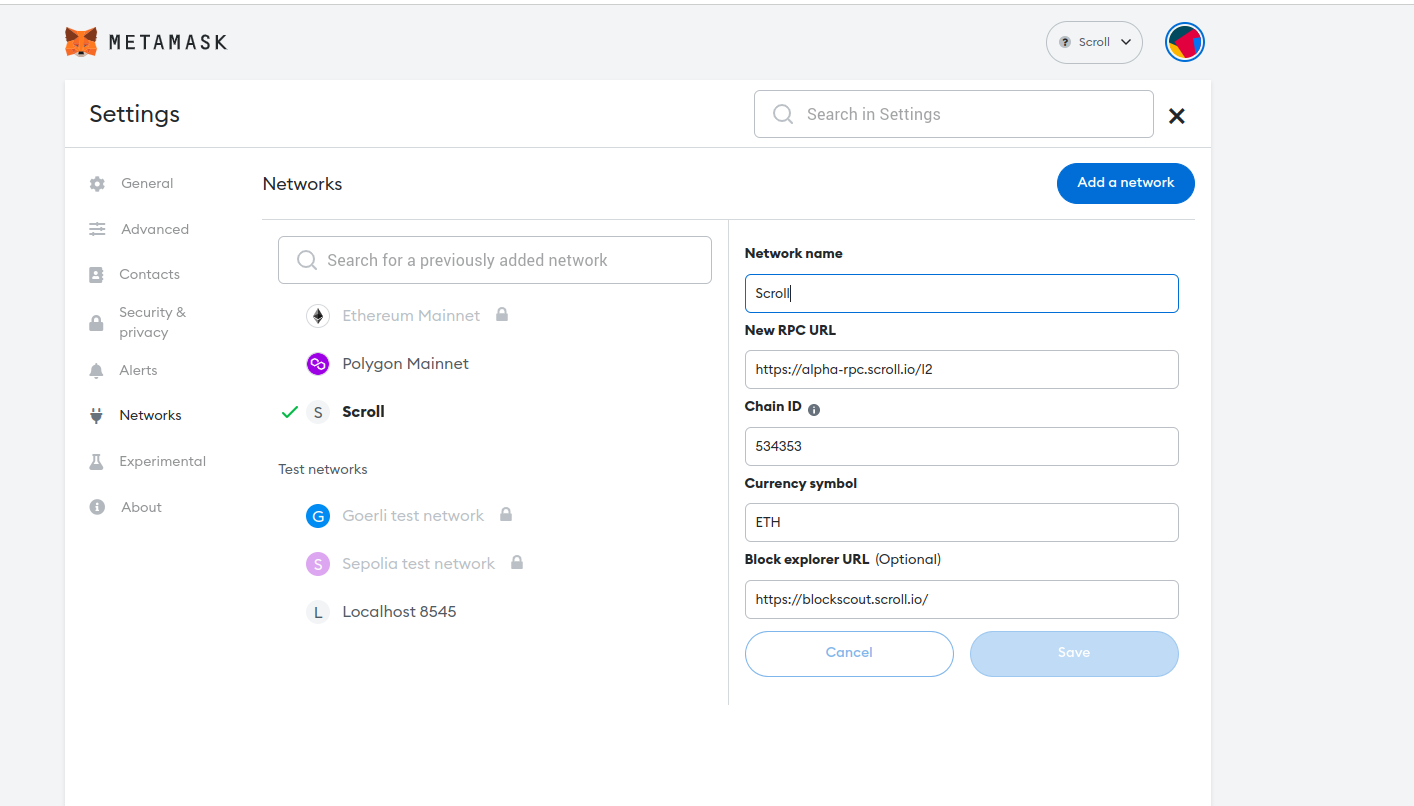Image resolution: width=1414 pixels, height=806 pixels.
Task: Click the lock icon beside Ethereum Mainnet
Action: tap(502, 314)
